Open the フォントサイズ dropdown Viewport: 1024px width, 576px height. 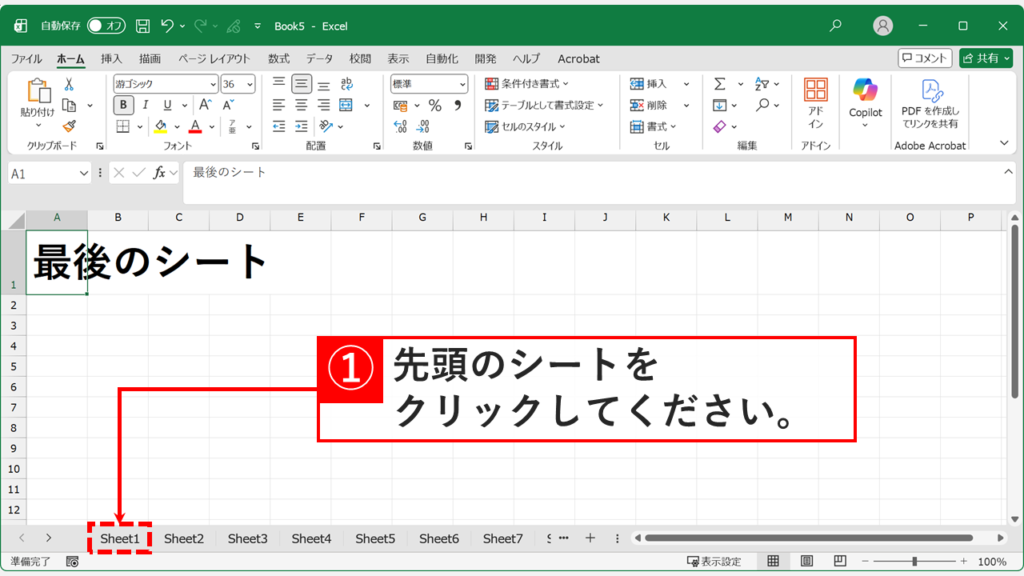tap(249, 83)
